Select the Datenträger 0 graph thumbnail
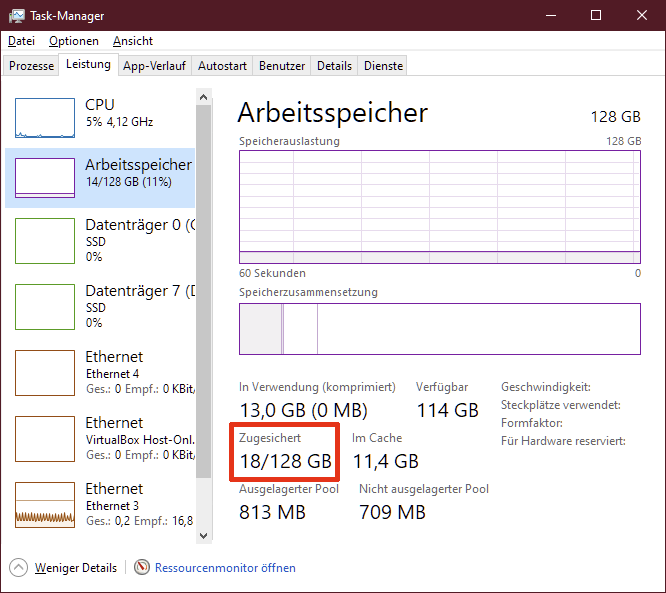Viewport: 666px width, 593px height. point(45,241)
